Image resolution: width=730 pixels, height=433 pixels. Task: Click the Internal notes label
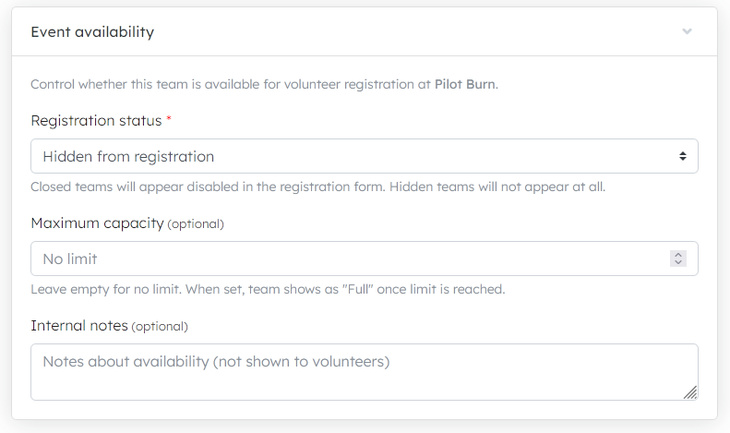click(79, 326)
